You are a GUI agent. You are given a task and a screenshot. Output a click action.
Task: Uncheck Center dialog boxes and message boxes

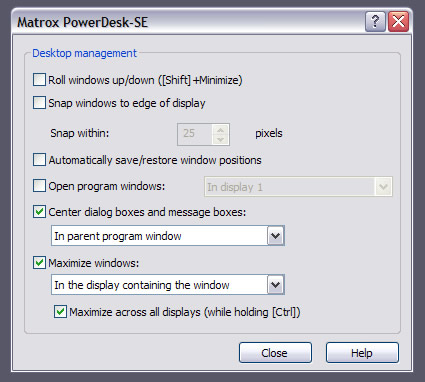[39, 212]
